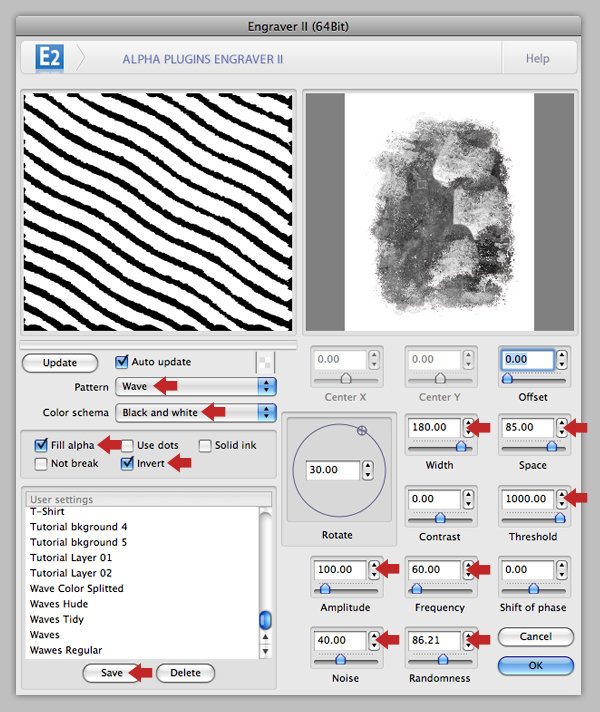Select the Waves Hude preset

tap(143, 604)
